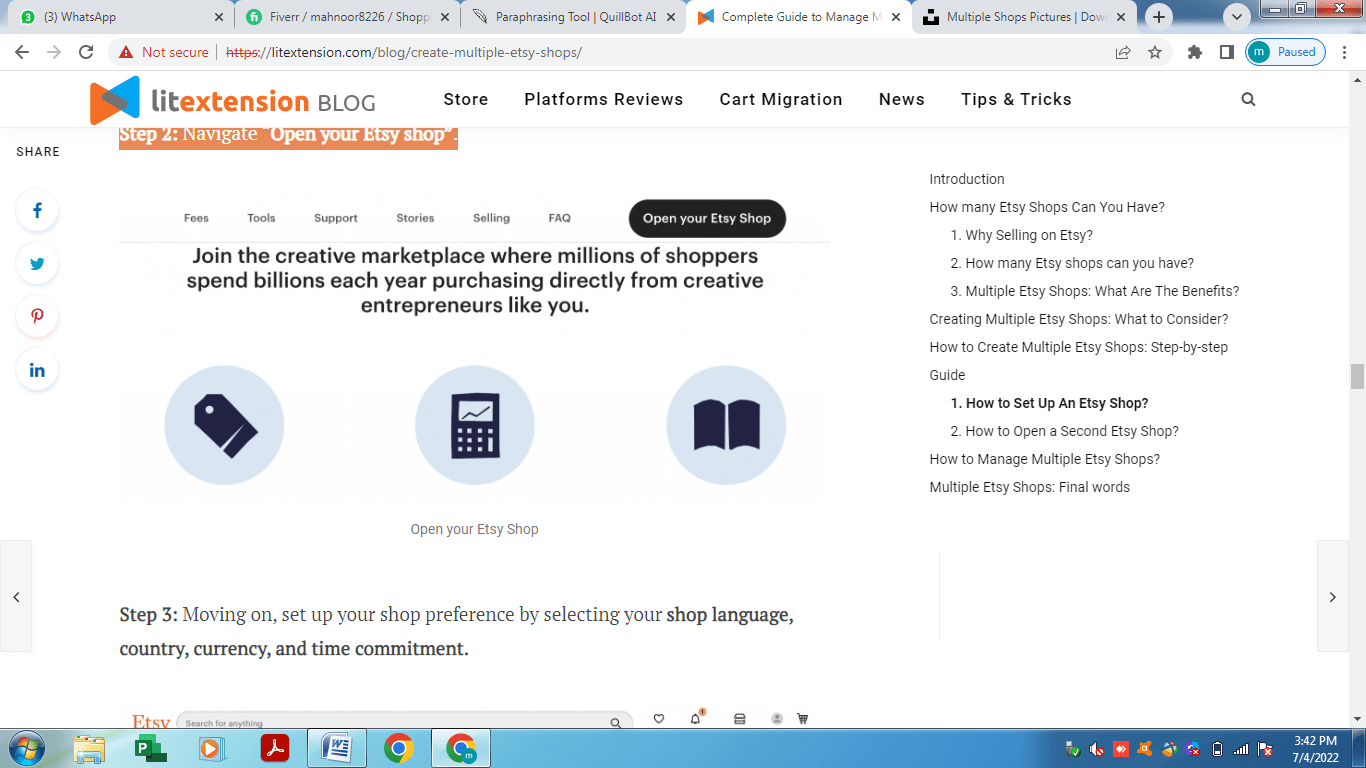This screenshot has width=1366, height=768.
Task: Go to Multiple Etsy Shops: What Are The Benefits?
Action: [x=1095, y=291]
